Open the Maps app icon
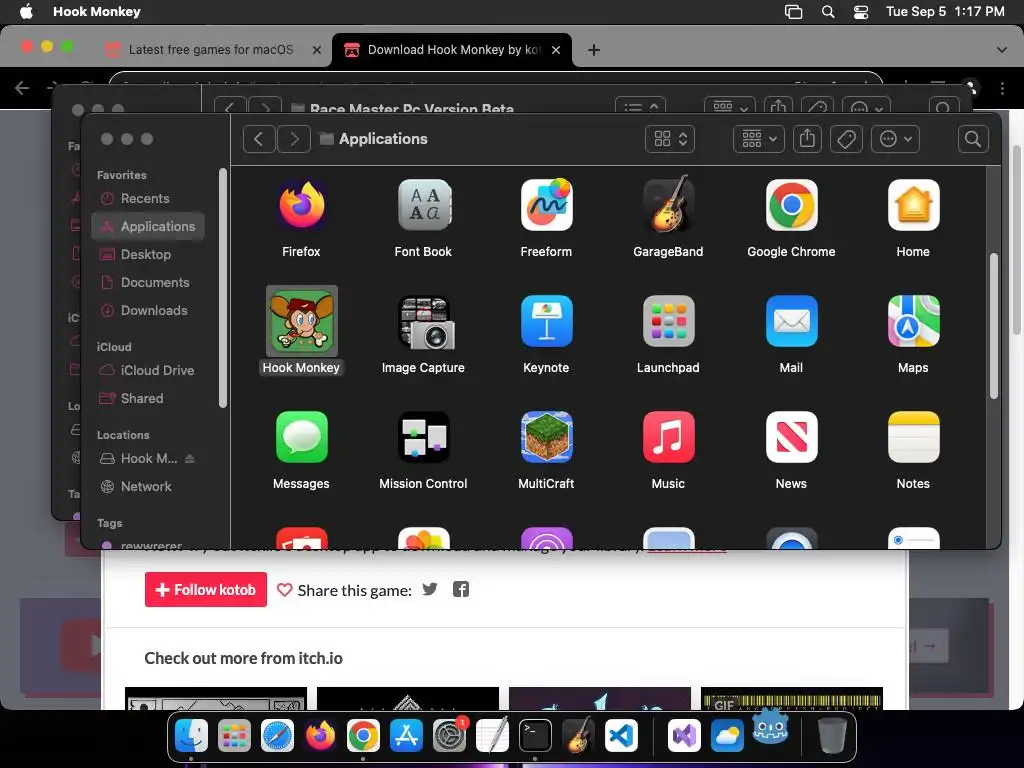1024x768 pixels. coord(913,321)
